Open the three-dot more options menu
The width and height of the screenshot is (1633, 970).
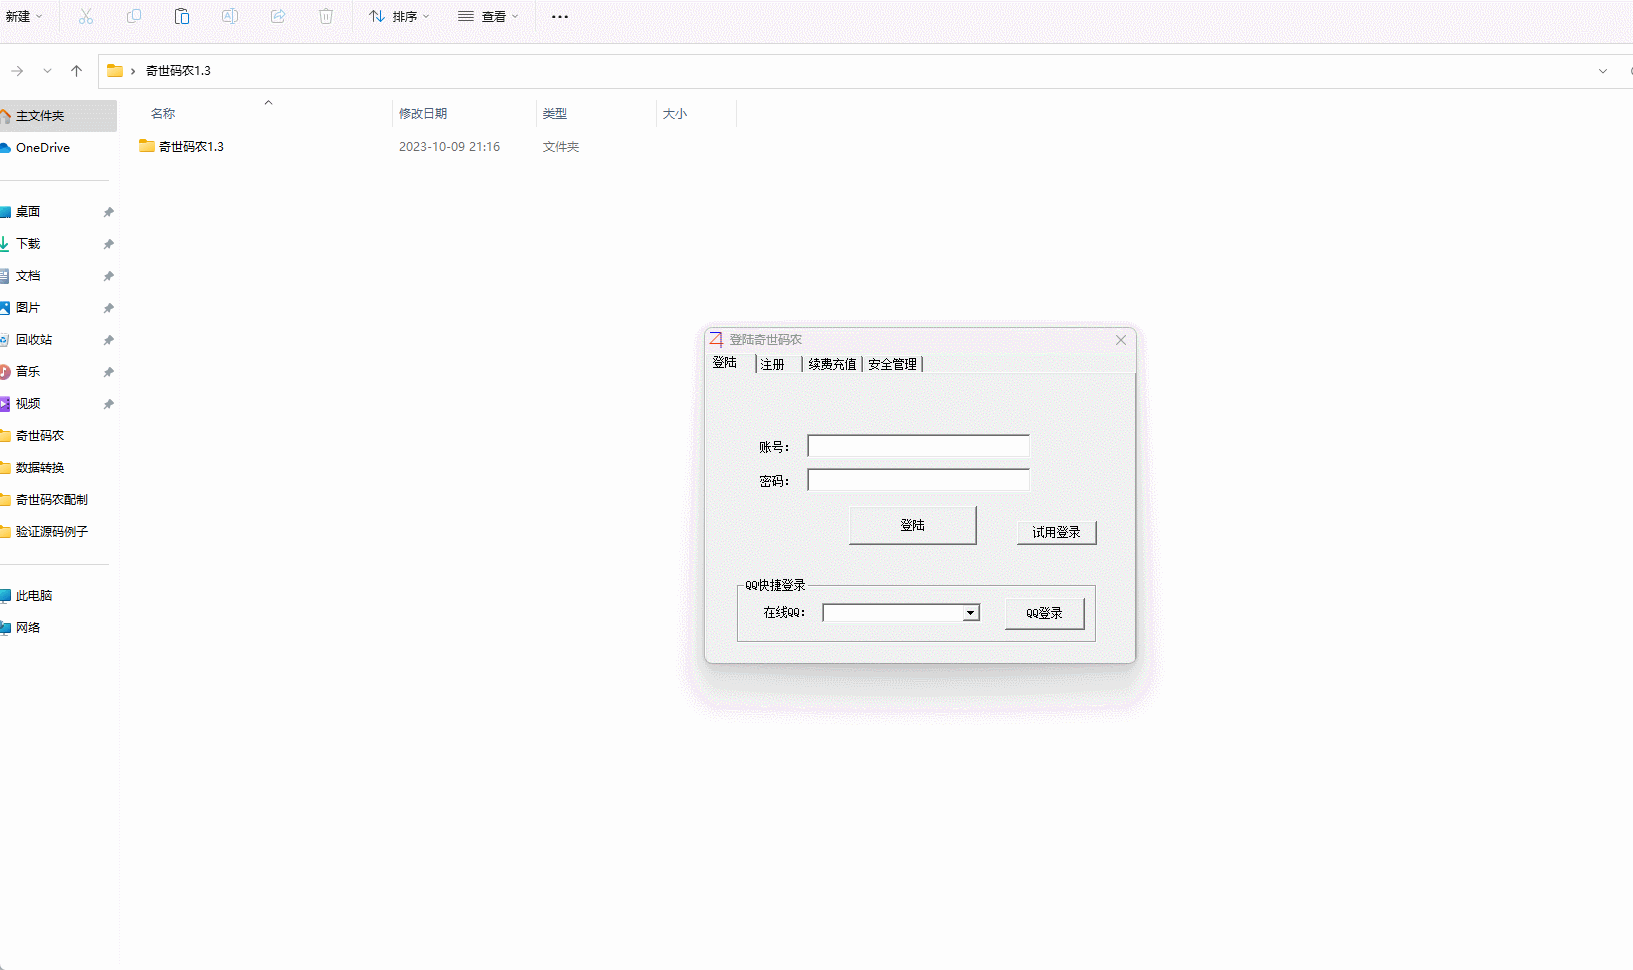pos(560,16)
